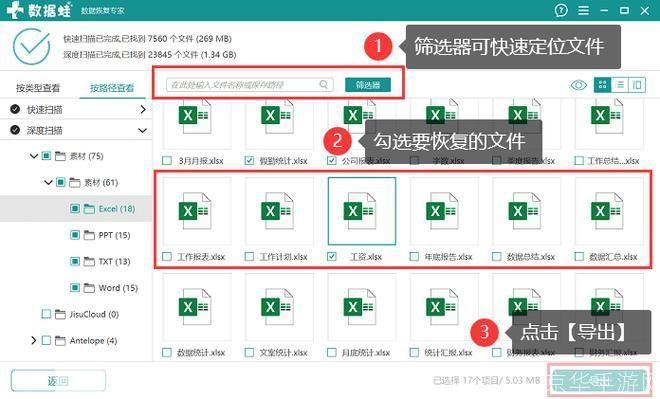
Task: Click the folder icon beside JisuCloud (0)
Action: point(61,314)
